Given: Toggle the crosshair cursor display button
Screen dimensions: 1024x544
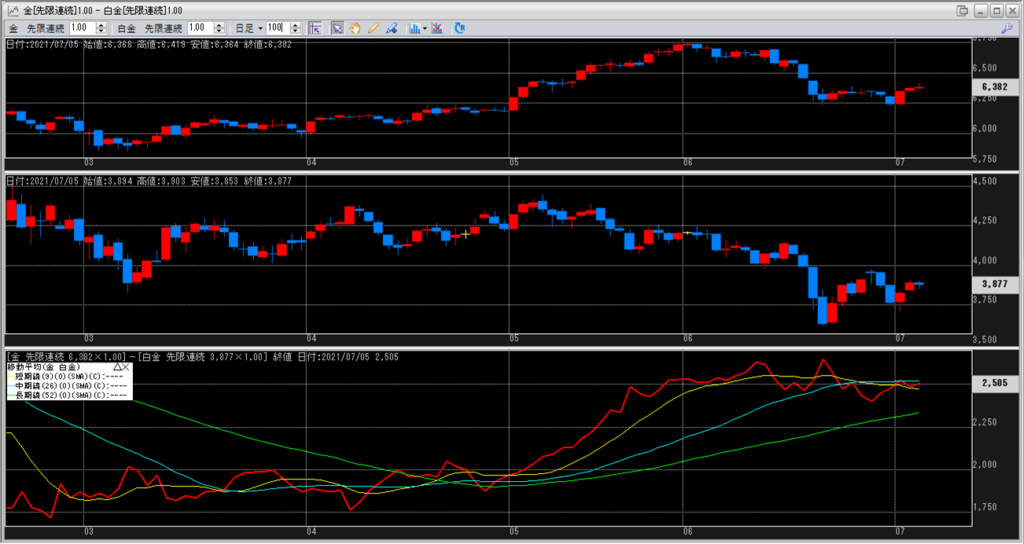Looking at the screenshot, I should (x=314, y=27).
